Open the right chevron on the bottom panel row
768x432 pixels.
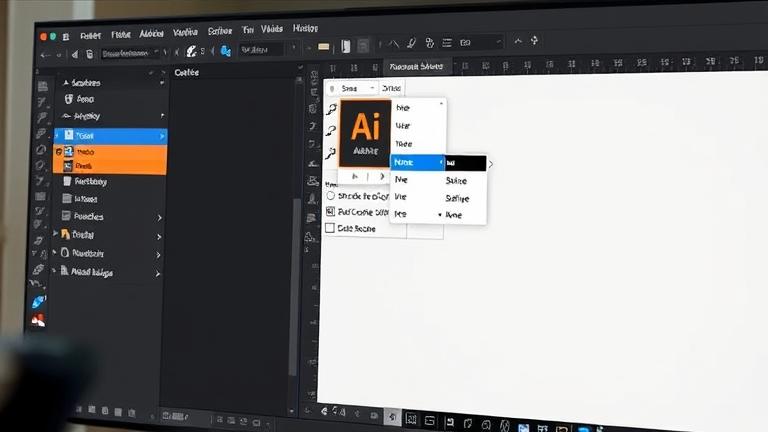(158, 274)
